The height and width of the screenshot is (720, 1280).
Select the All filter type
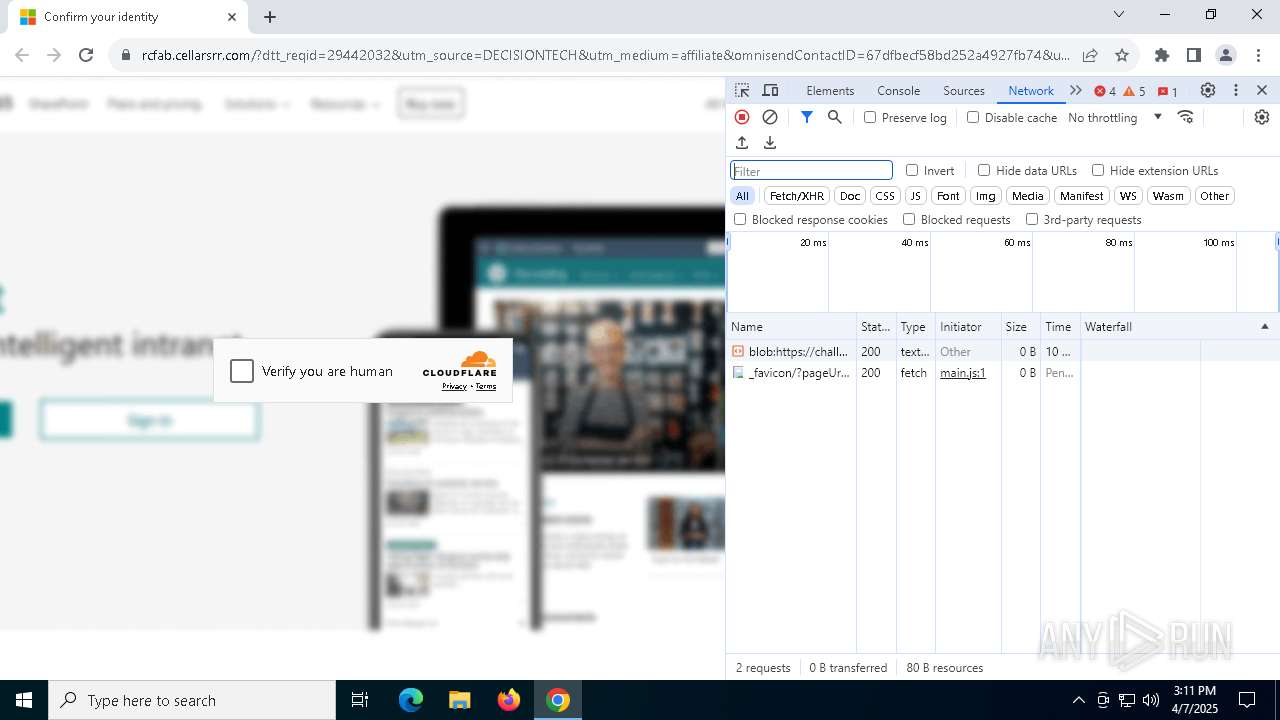pos(742,196)
